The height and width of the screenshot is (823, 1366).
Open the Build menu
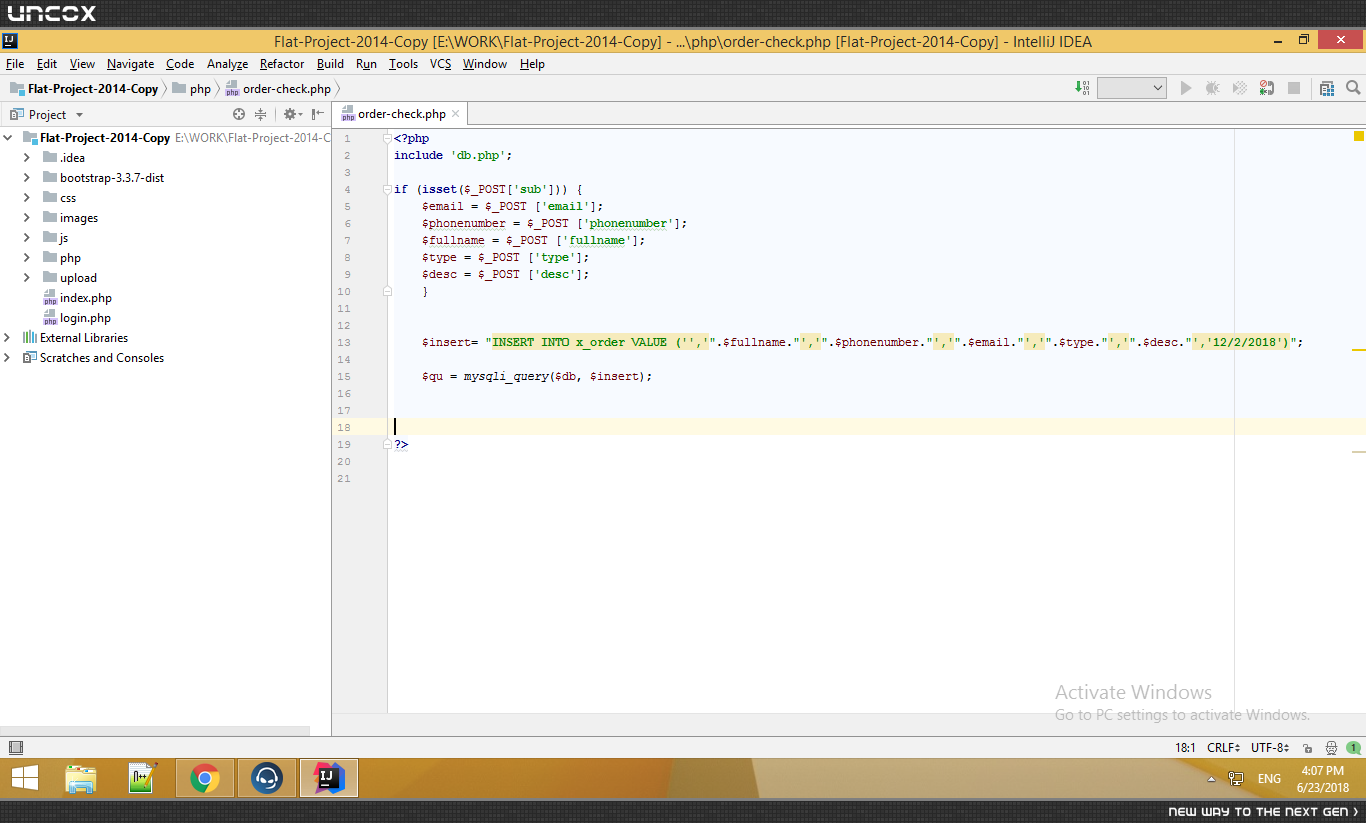coord(330,64)
